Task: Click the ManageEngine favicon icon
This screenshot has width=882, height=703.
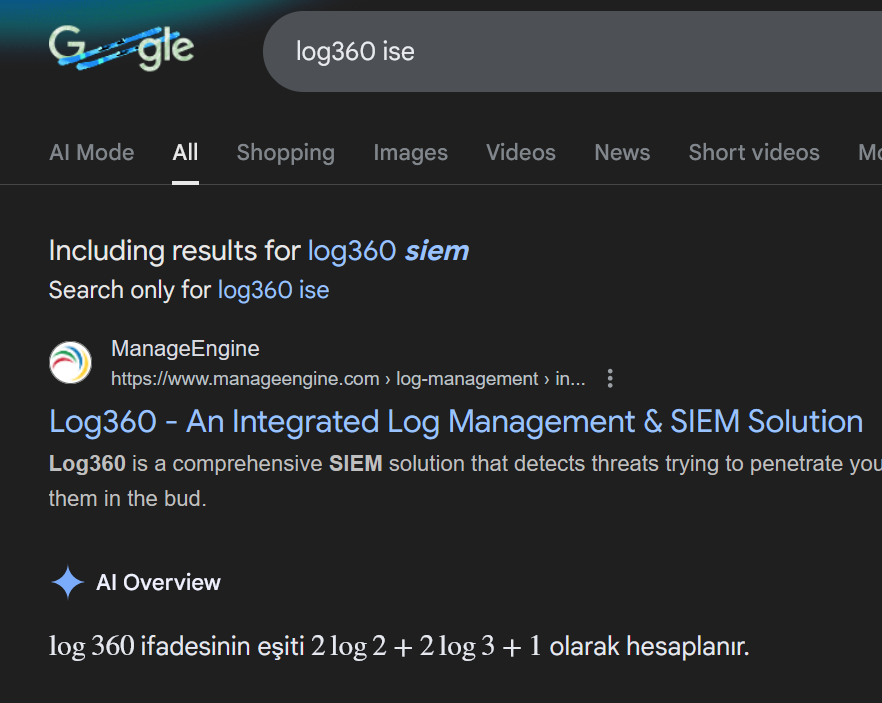Action: click(70, 362)
